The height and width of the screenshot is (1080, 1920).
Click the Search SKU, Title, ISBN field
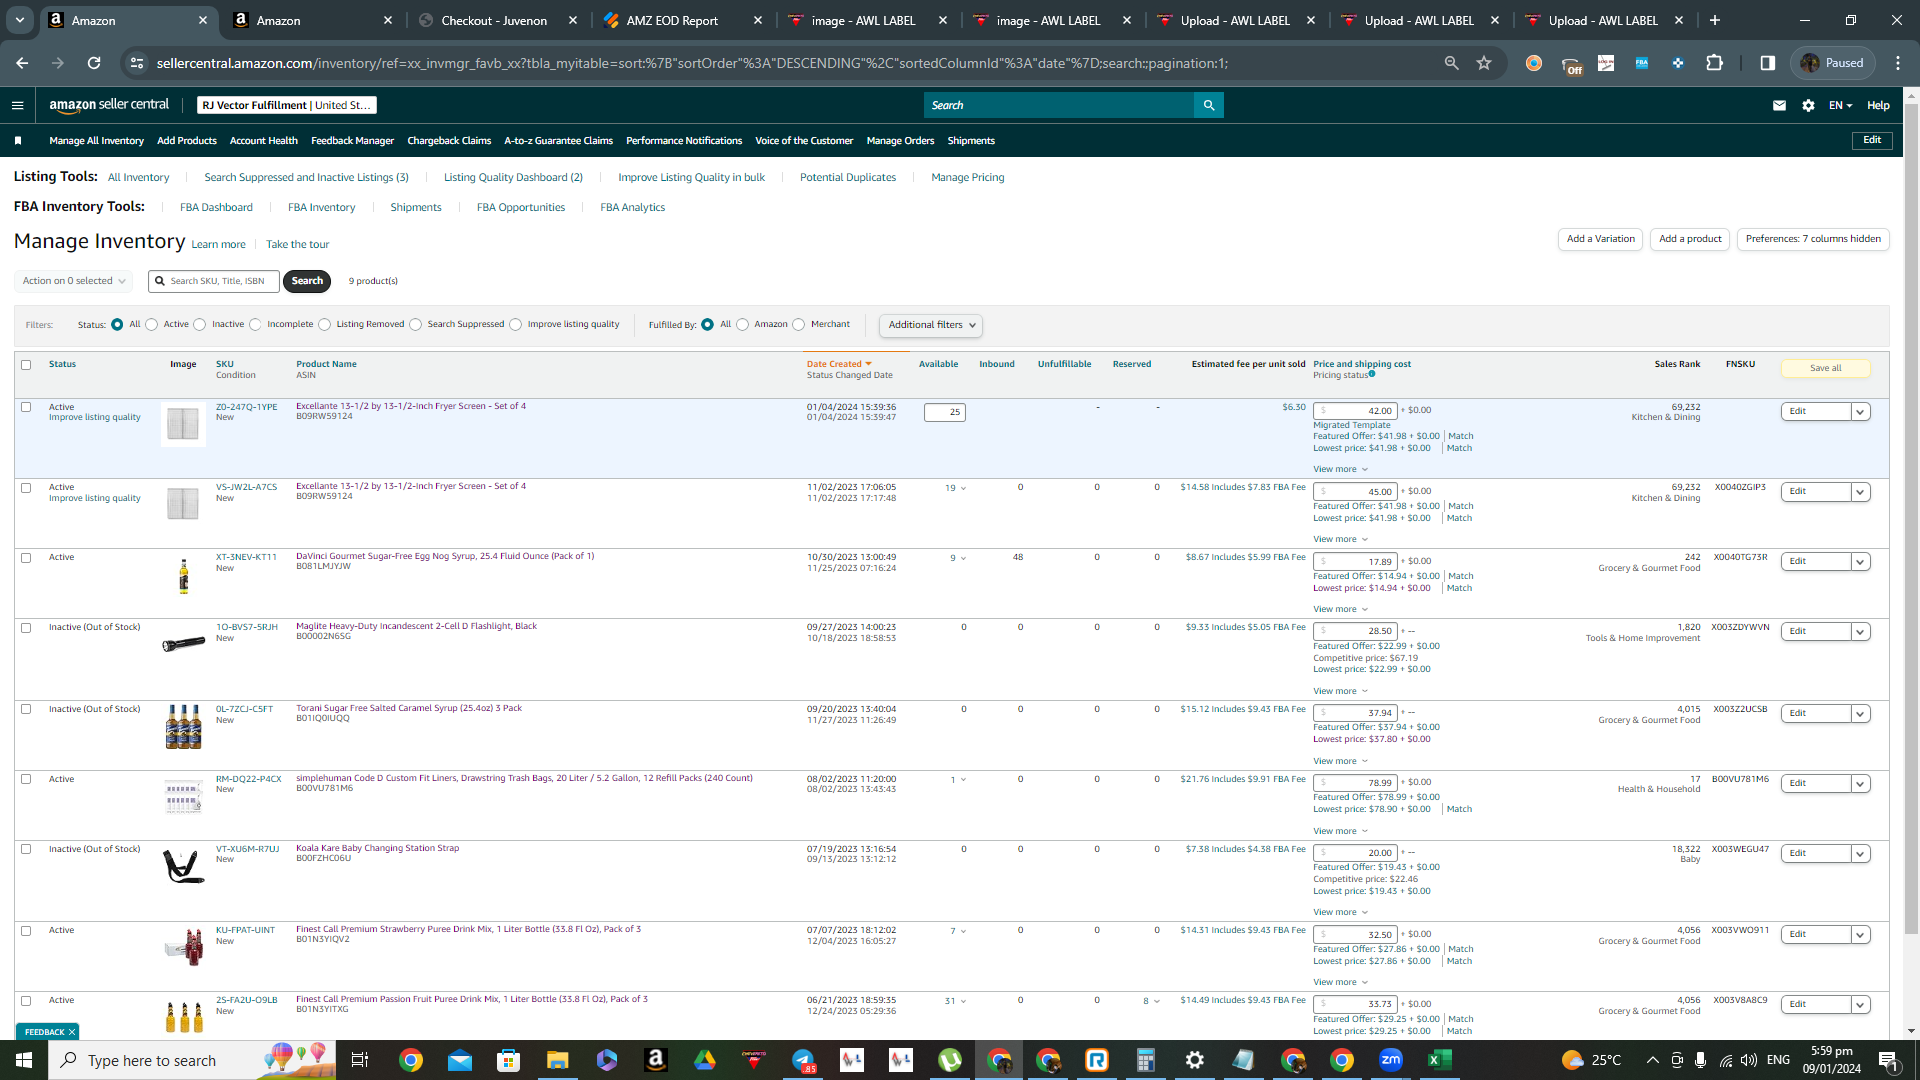214,281
